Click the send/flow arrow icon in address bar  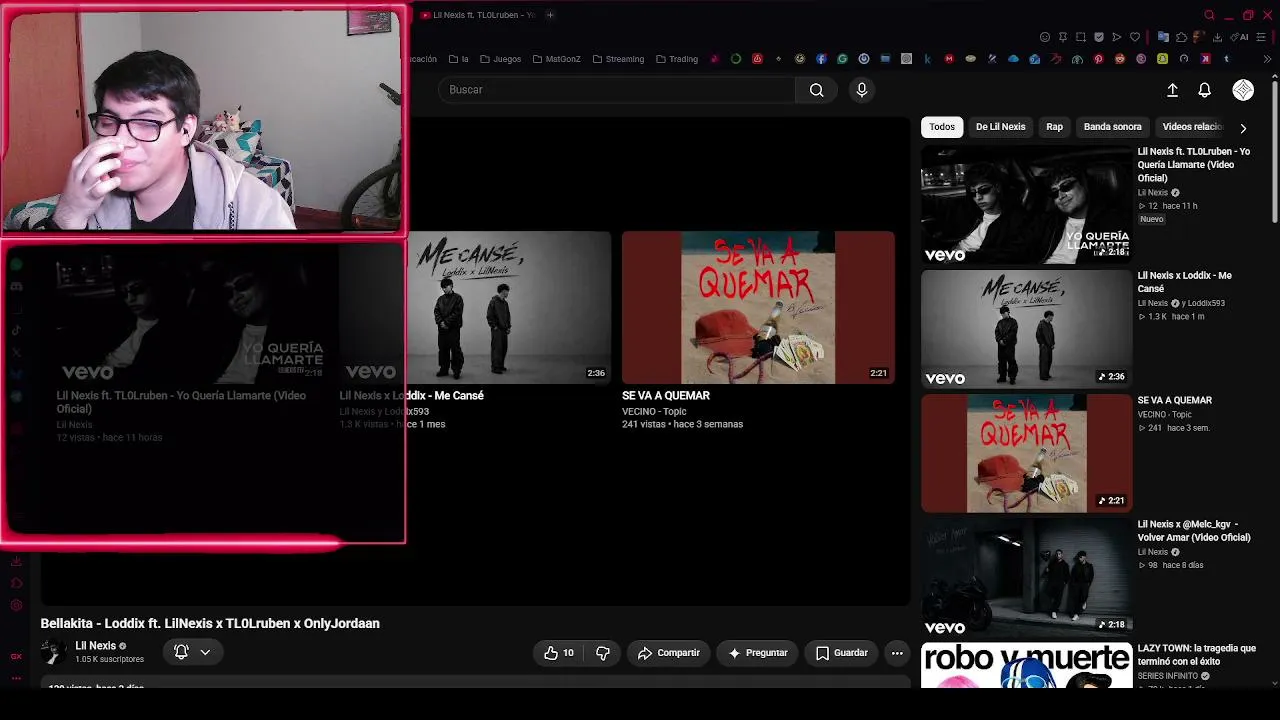click(1117, 37)
